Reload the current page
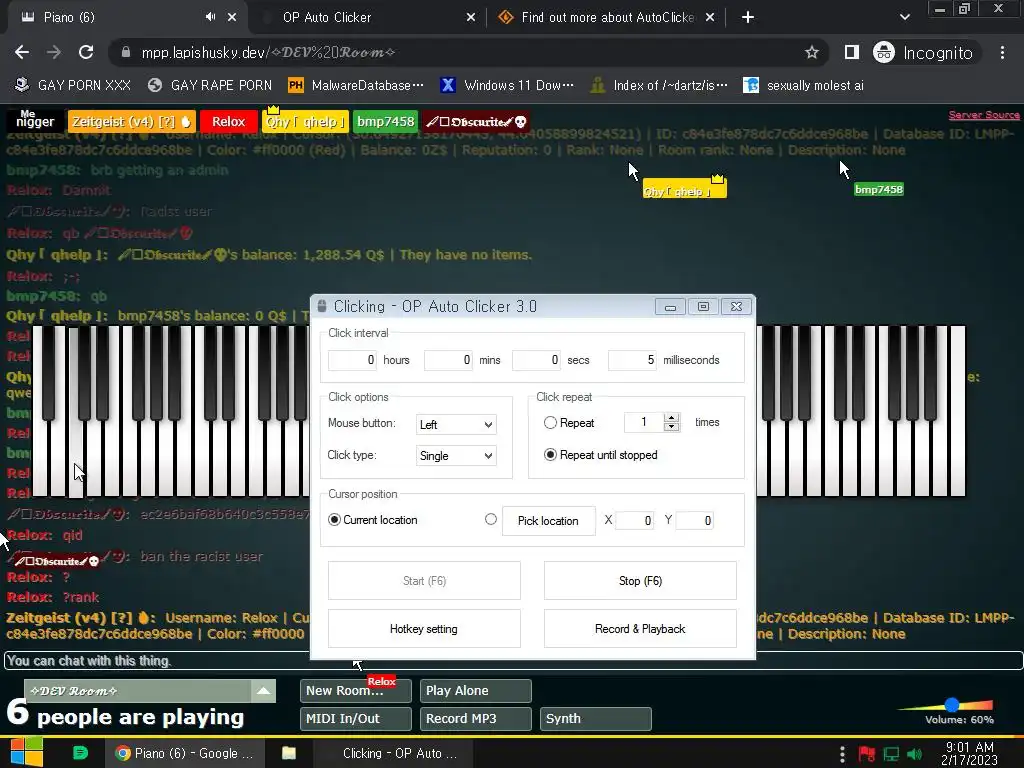This screenshot has width=1024, height=768. coord(86,52)
